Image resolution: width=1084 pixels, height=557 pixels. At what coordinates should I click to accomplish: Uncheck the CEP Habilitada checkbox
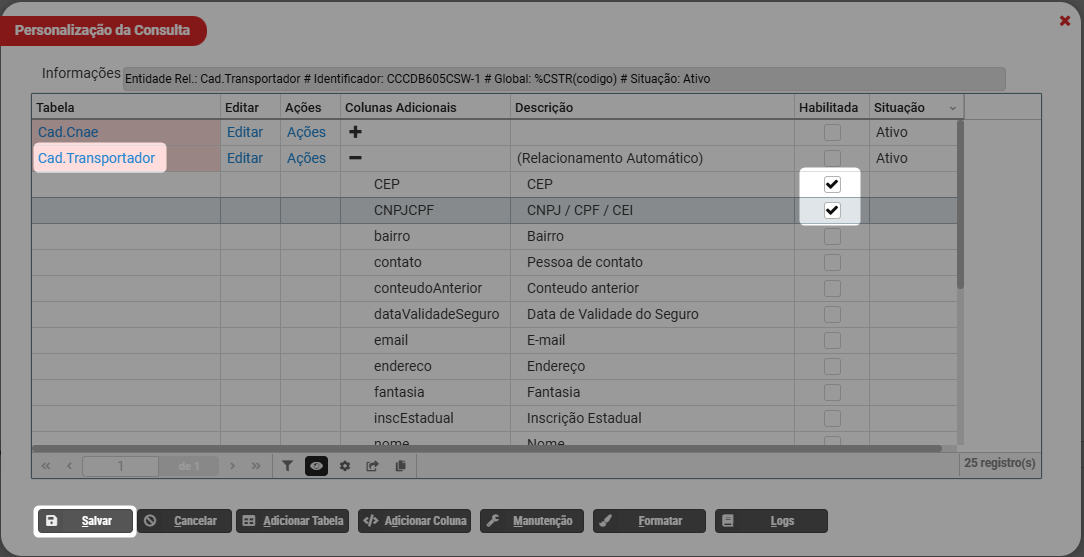tap(832, 184)
